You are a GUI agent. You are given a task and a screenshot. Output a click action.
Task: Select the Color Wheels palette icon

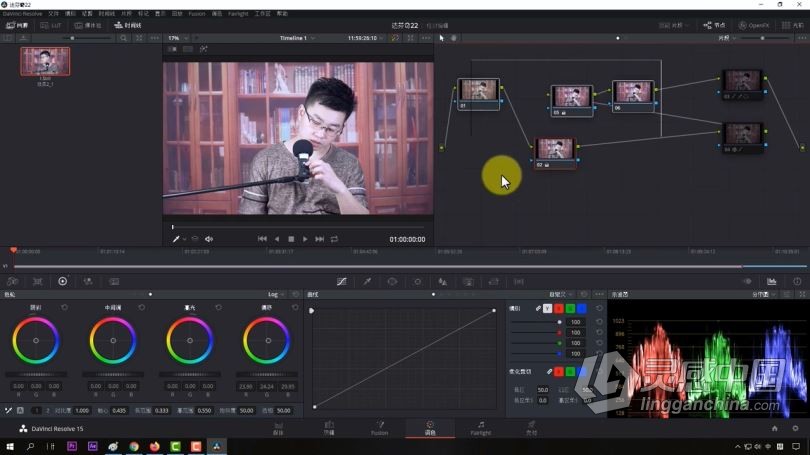tap(63, 281)
